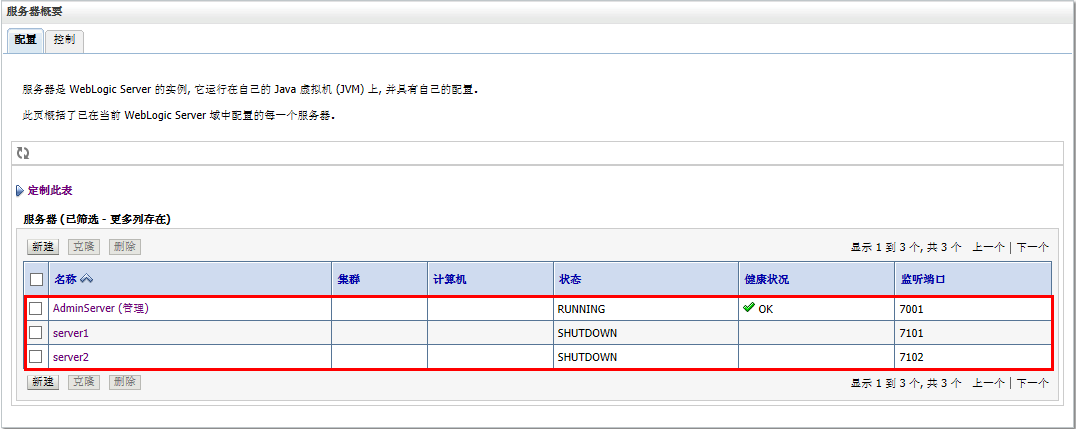The image size is (1076, 429).
Task: Sort by the 集群 column header
Action: pyautogui.click(x=349, y=279)
